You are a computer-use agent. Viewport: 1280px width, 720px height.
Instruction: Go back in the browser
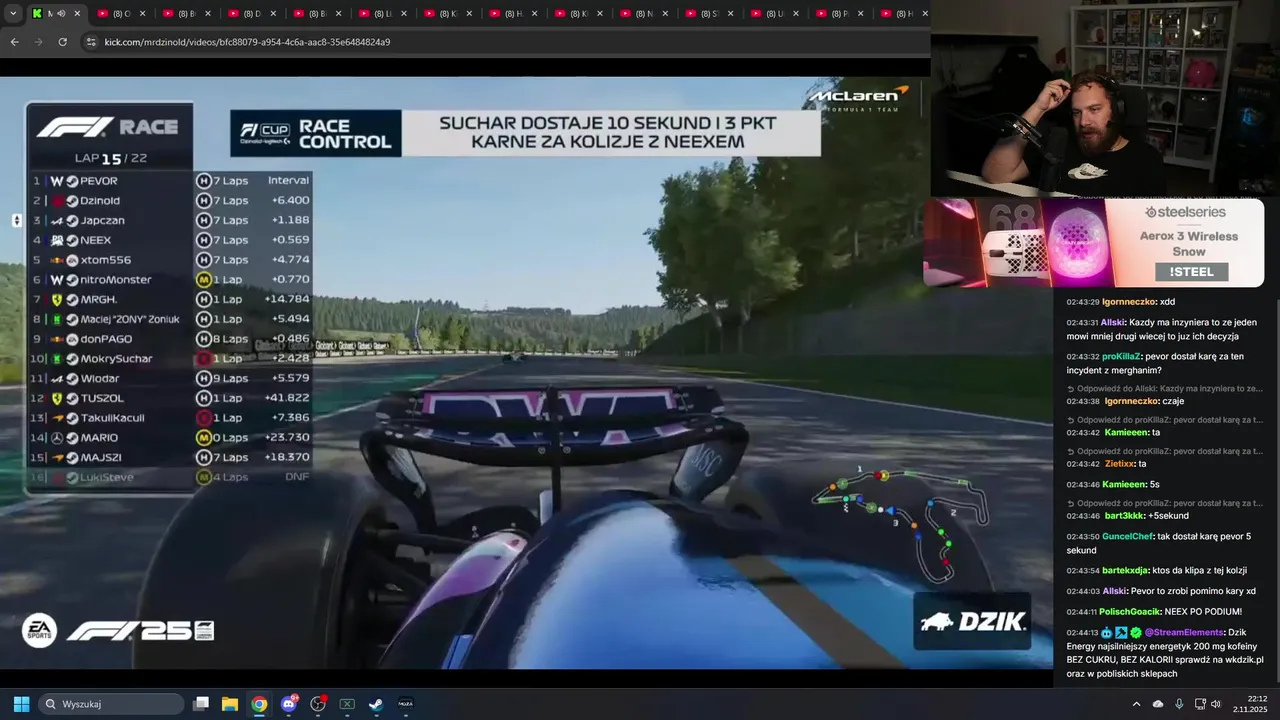click(14, 42)
